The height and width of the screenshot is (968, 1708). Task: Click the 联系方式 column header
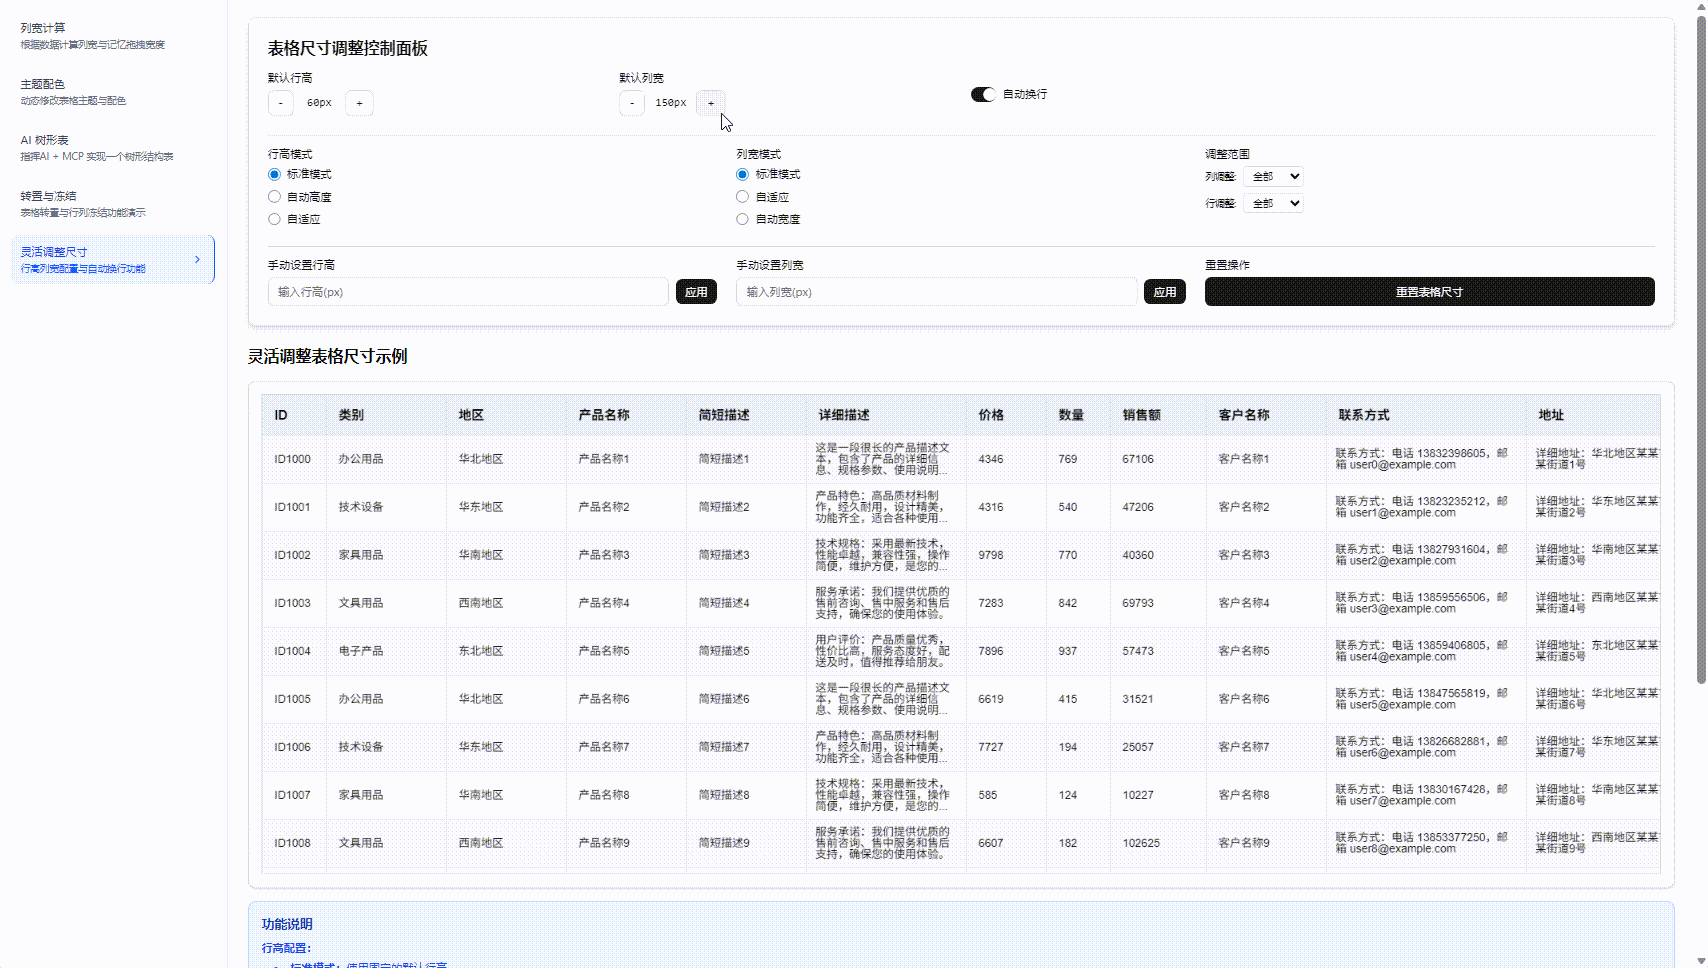coord(1426,415)
